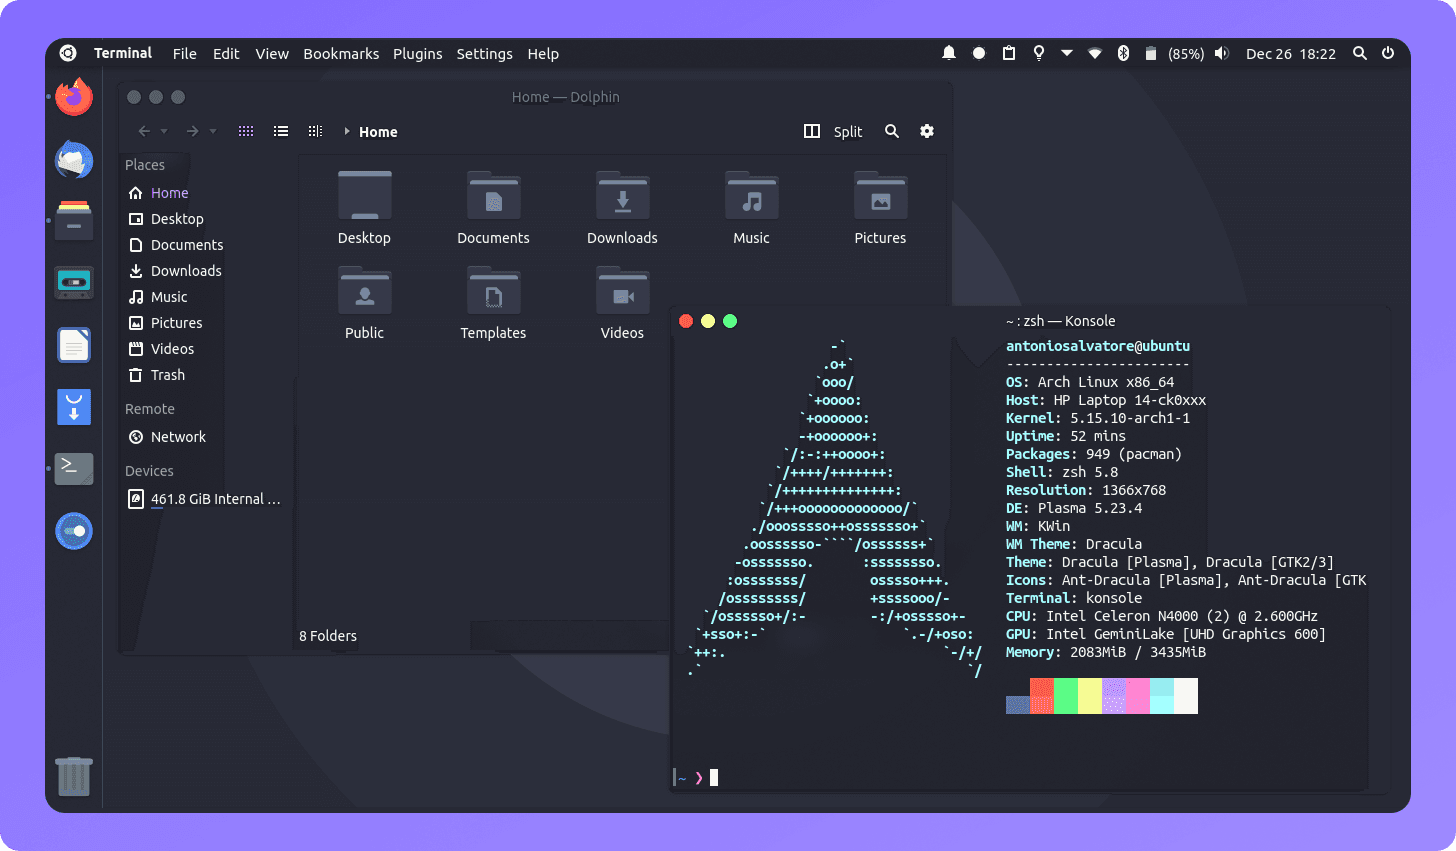The image size is (1456, 851).
Task: Open the cassette tape app in dock
Action: (x=74, y=283)
